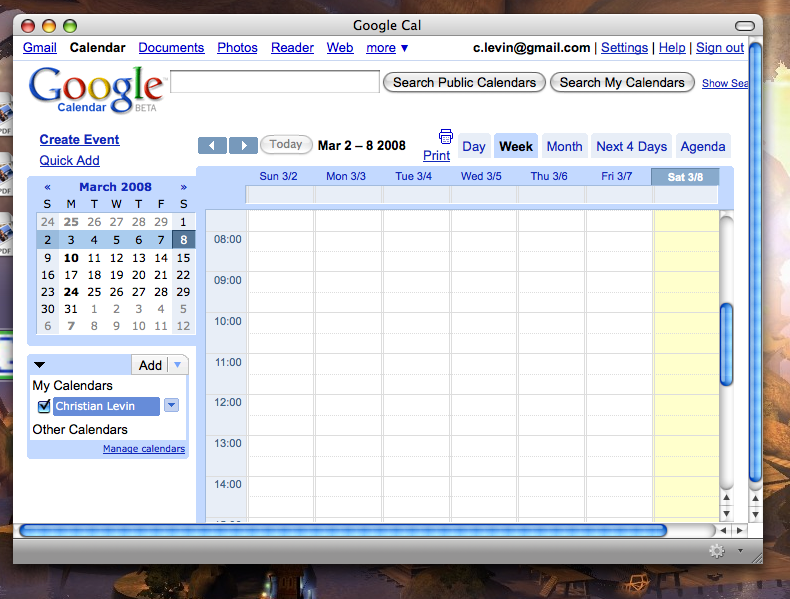This screenshot has height=599, width=790.
Task: Open the Web link in the top navigation
Action: (340, 48)
